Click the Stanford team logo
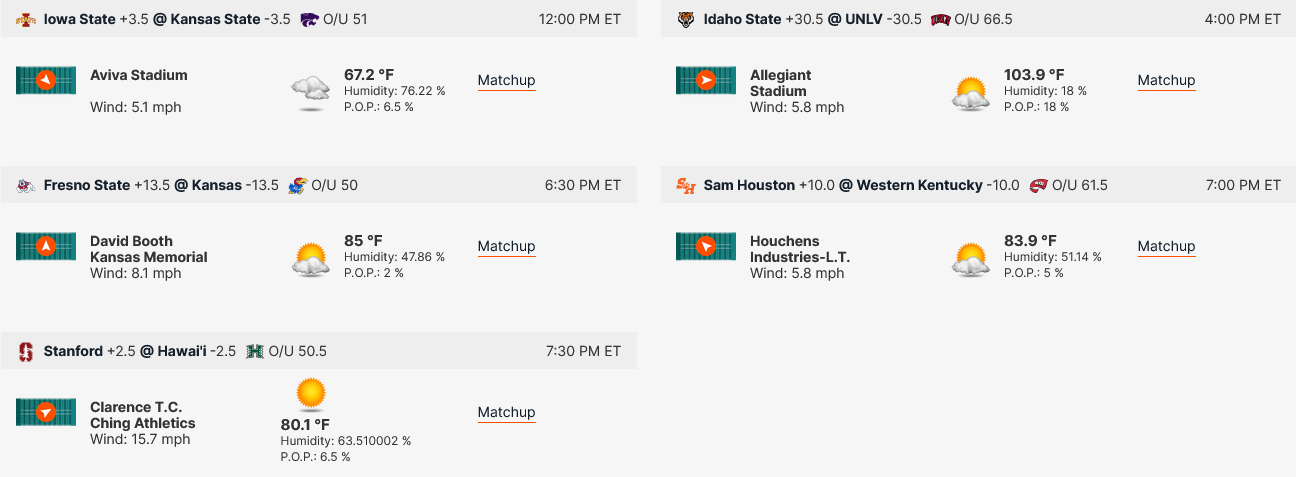 (26, 351)
